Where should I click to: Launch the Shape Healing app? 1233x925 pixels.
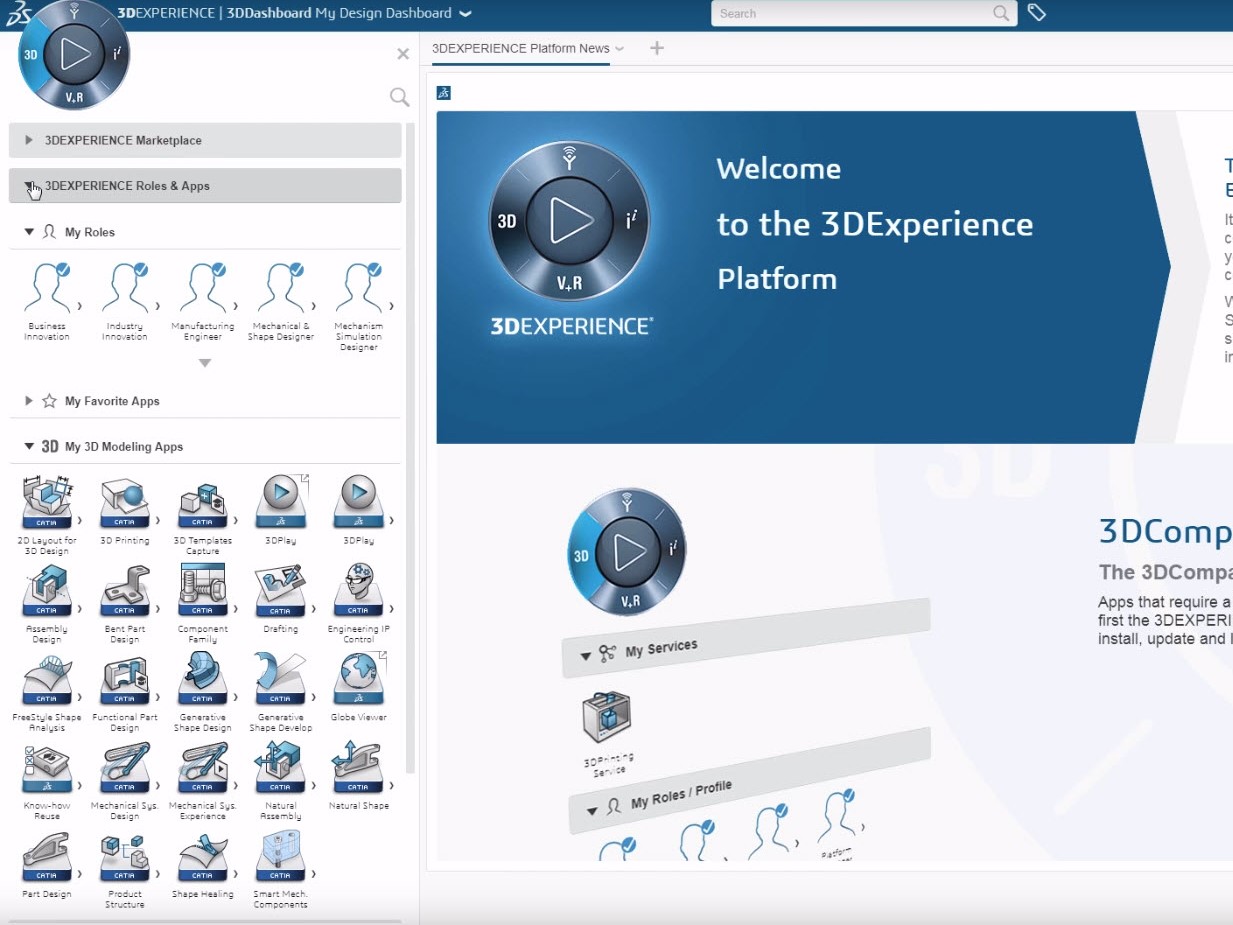point(203,856)
